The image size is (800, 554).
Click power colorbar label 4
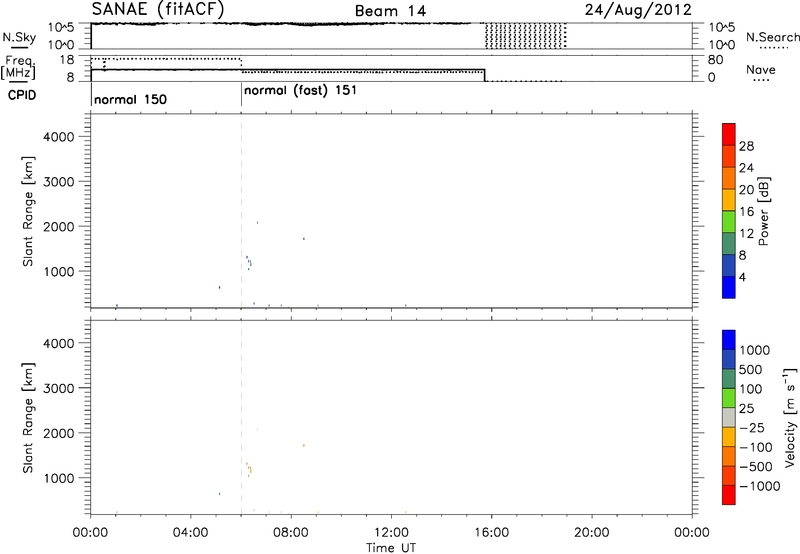pos(743,277)
